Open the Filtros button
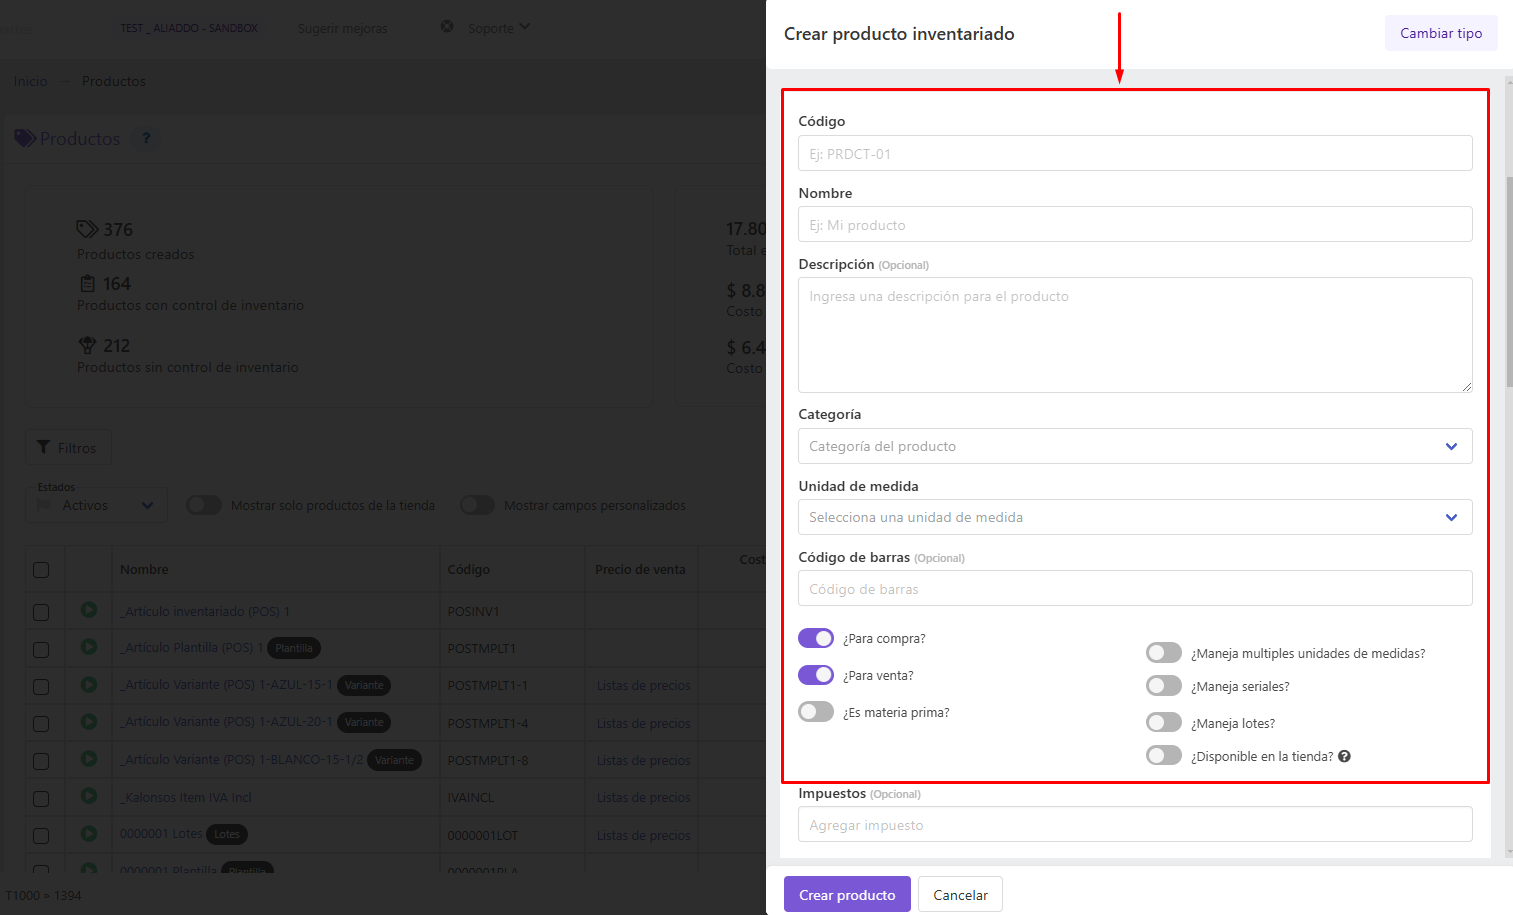The image size is (1513, 915). (x=67, y=447)
